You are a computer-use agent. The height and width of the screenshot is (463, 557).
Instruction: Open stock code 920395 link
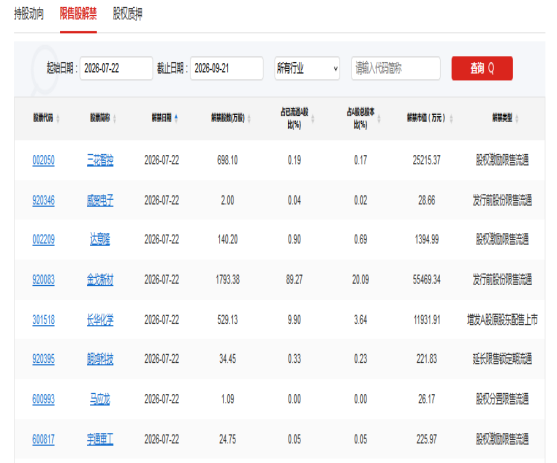(44, 359)
